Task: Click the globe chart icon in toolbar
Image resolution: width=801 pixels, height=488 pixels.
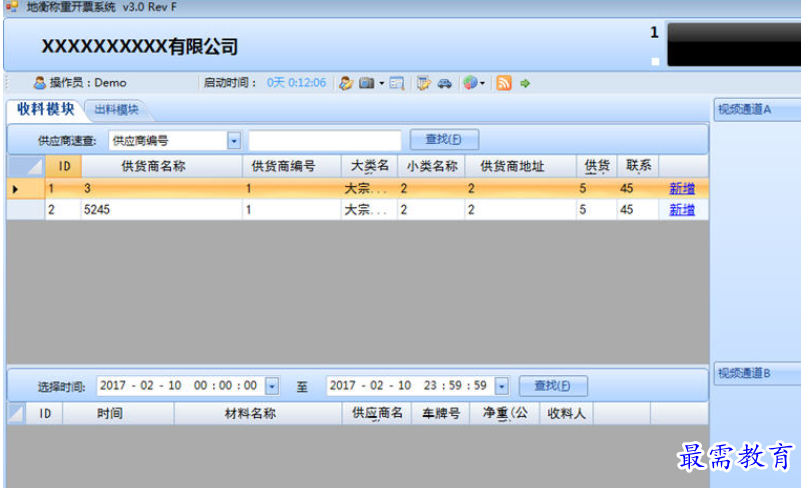Action: point(470,83)
